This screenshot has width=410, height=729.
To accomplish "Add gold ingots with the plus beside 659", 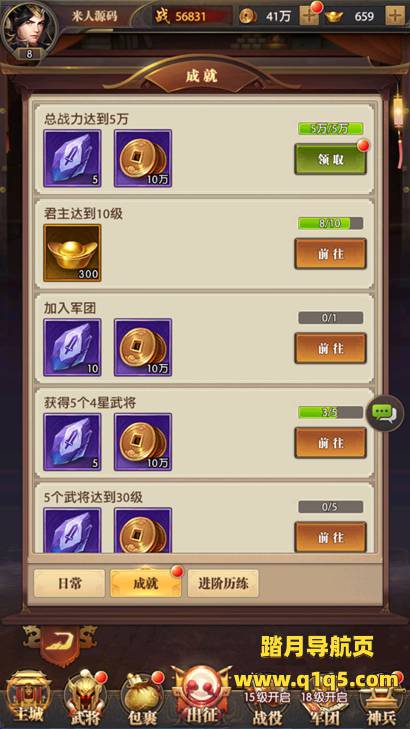I will pyautogui.click(x=395, y=17).
